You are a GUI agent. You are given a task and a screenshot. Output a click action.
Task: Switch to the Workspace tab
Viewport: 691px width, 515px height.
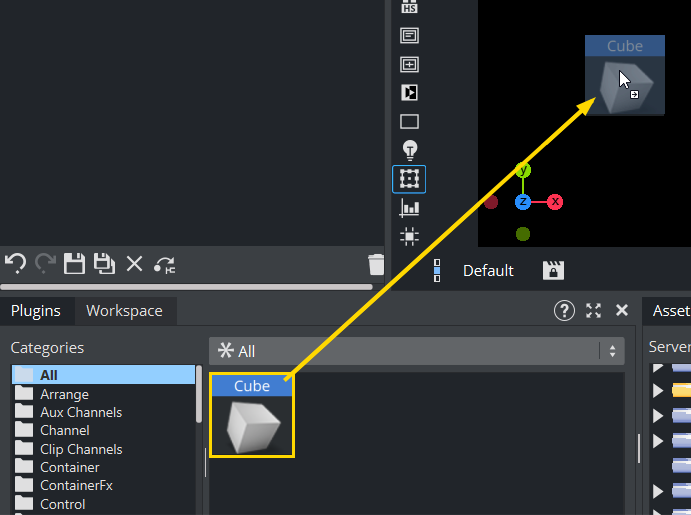pyautogui.click(x=124, y=311)
